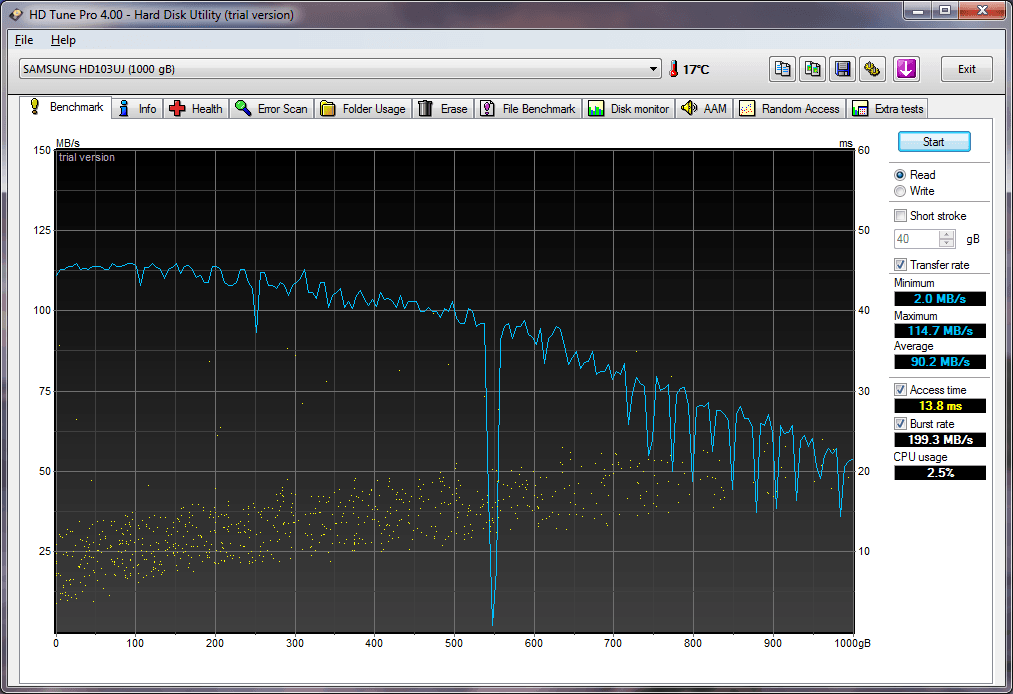The height and width of the screenshot is (694, 1013).
Task: Switch to the Error Scan tab
Action: coord(271,109)
